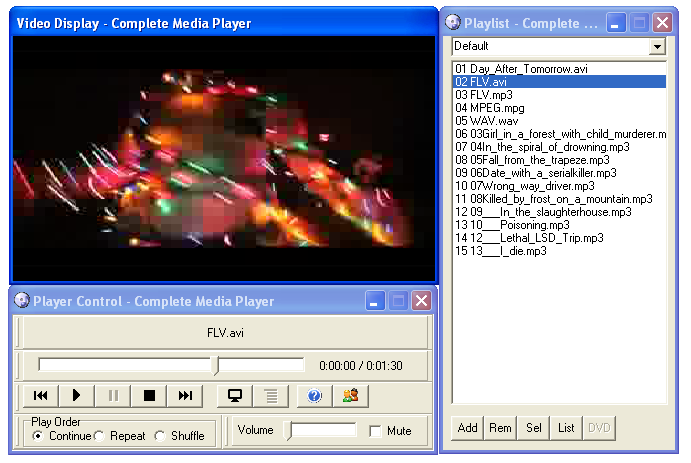Toggle the video display monitor icon
This screenshot has height=463, width=691.
point(235,396)
